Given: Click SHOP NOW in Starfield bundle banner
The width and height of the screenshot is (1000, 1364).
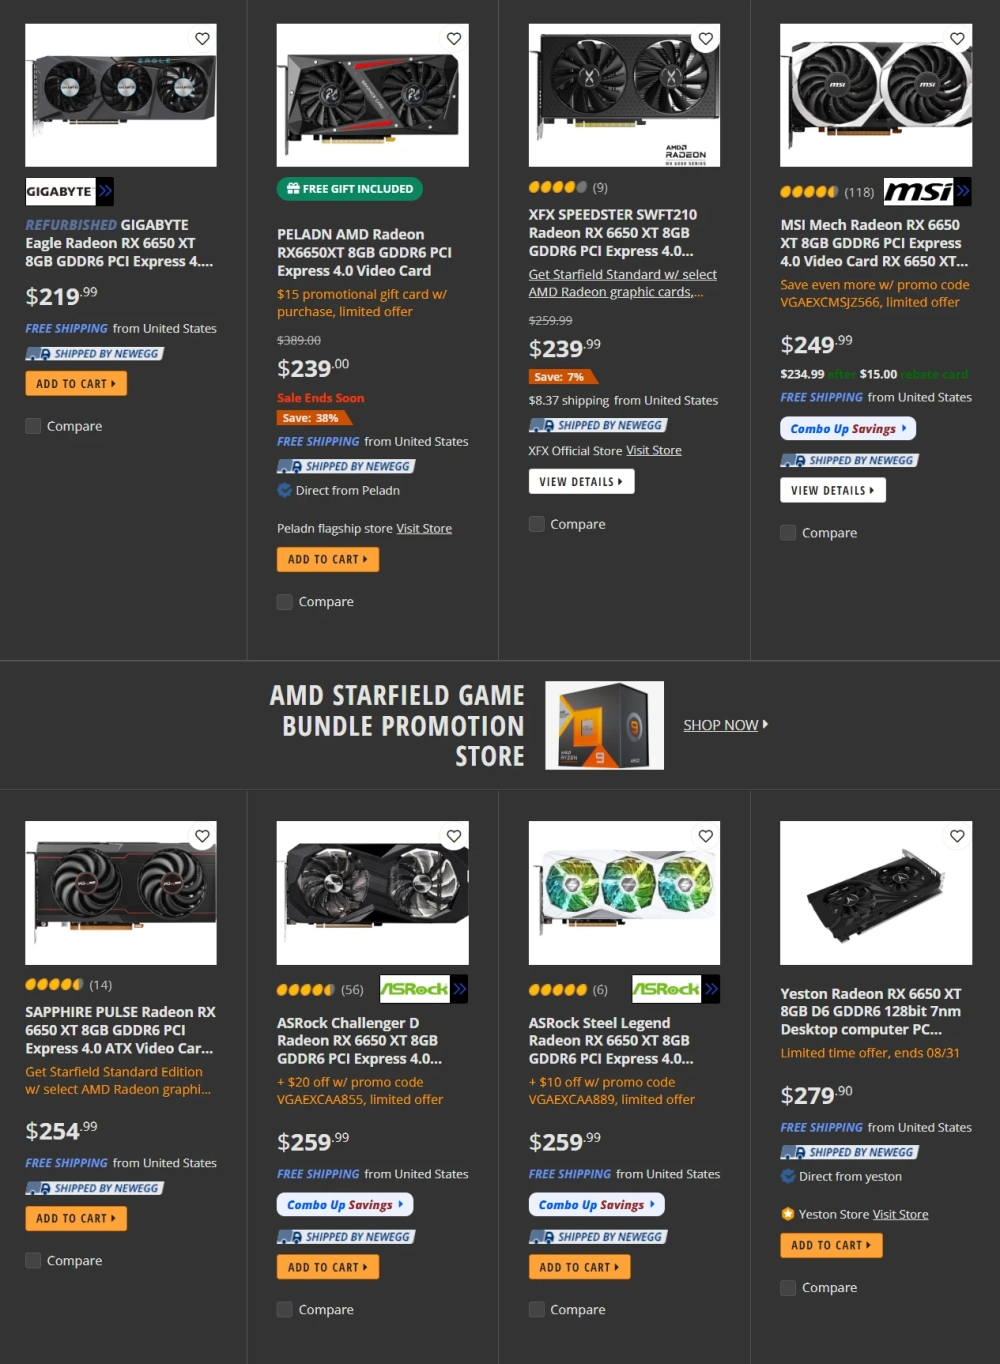Looking at the screenshot, I should tap(725, 725).
